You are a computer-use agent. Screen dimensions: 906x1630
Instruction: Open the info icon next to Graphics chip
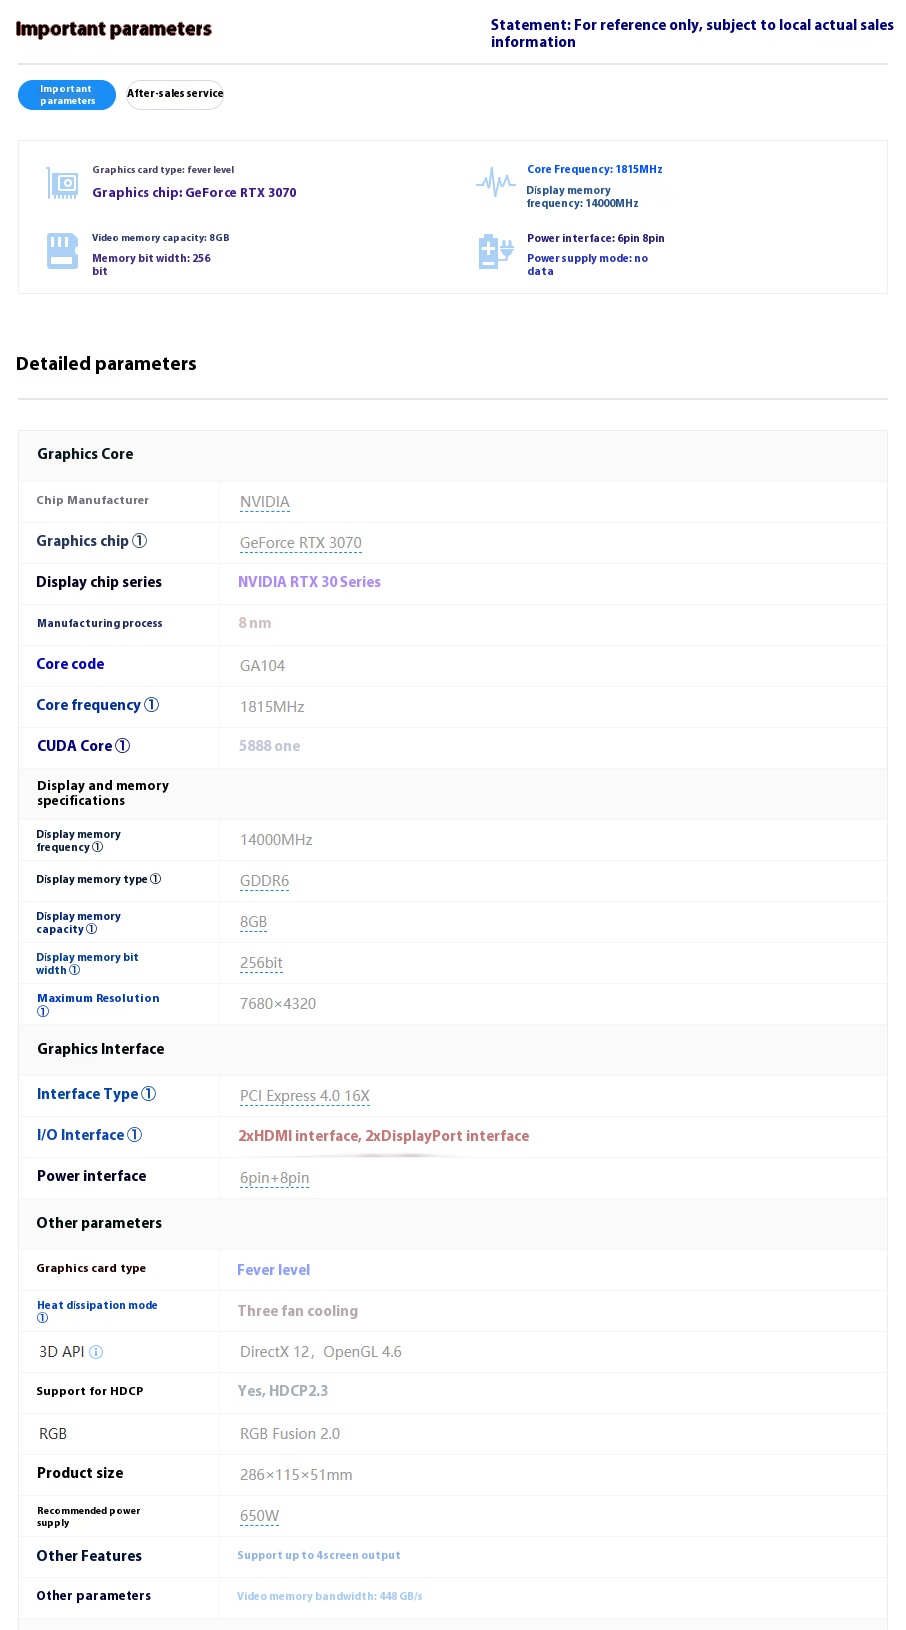pos(140,541)
